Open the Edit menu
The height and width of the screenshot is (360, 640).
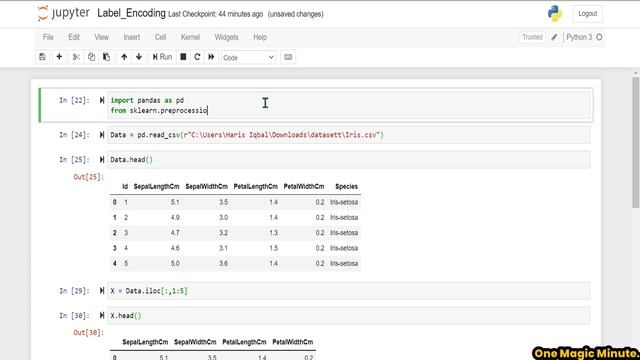74,37
